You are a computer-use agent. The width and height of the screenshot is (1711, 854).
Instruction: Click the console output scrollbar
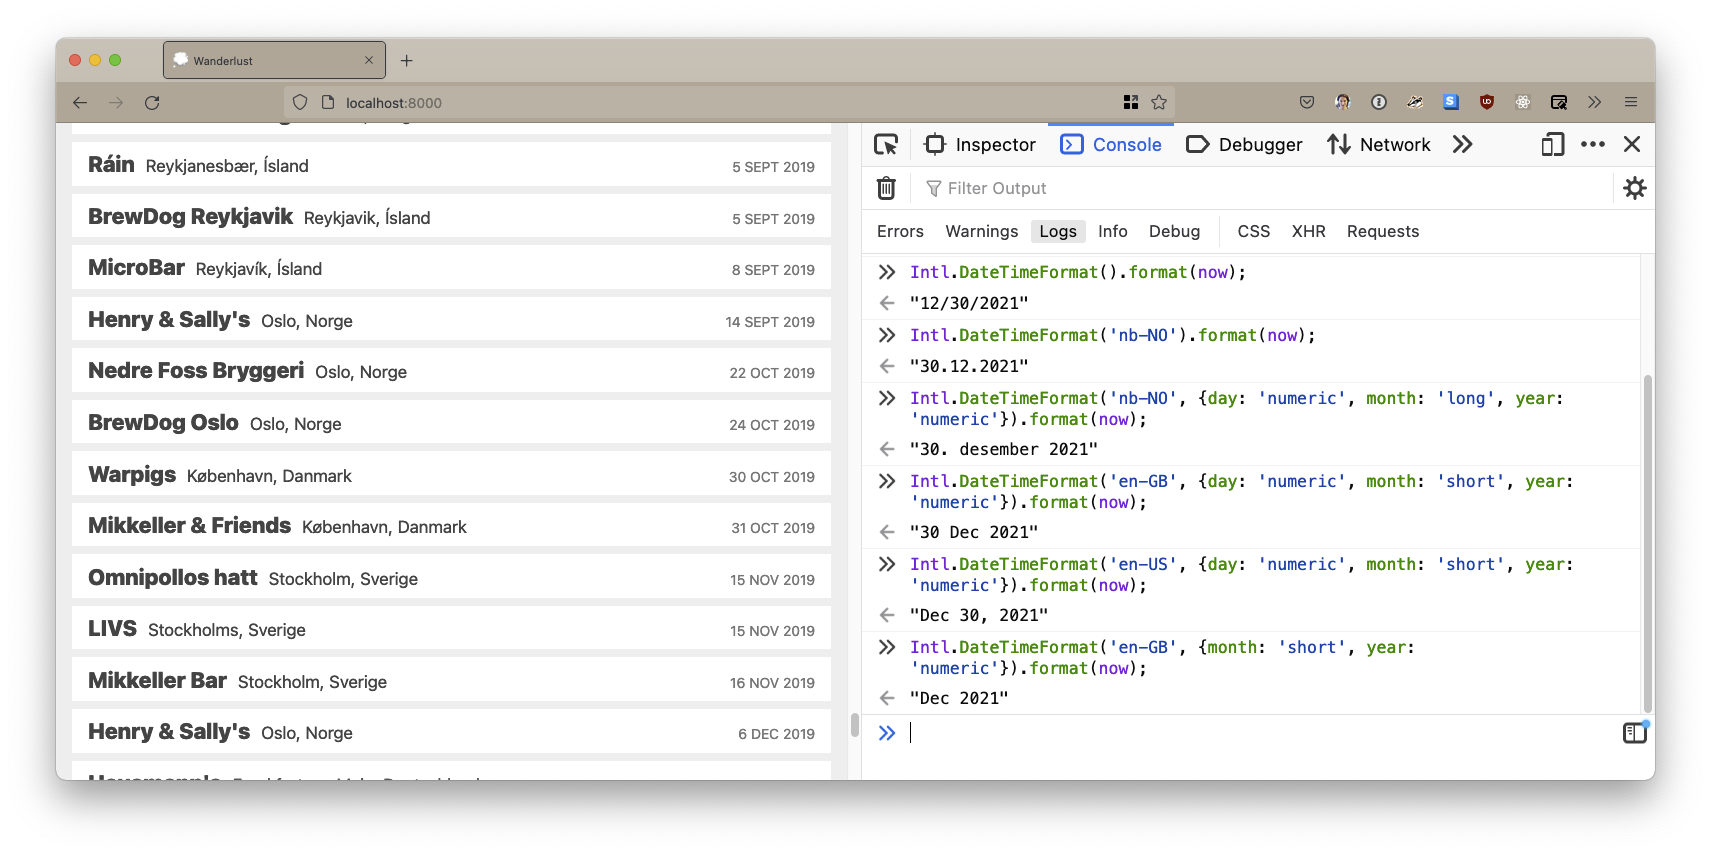[x=1648, y=544]
